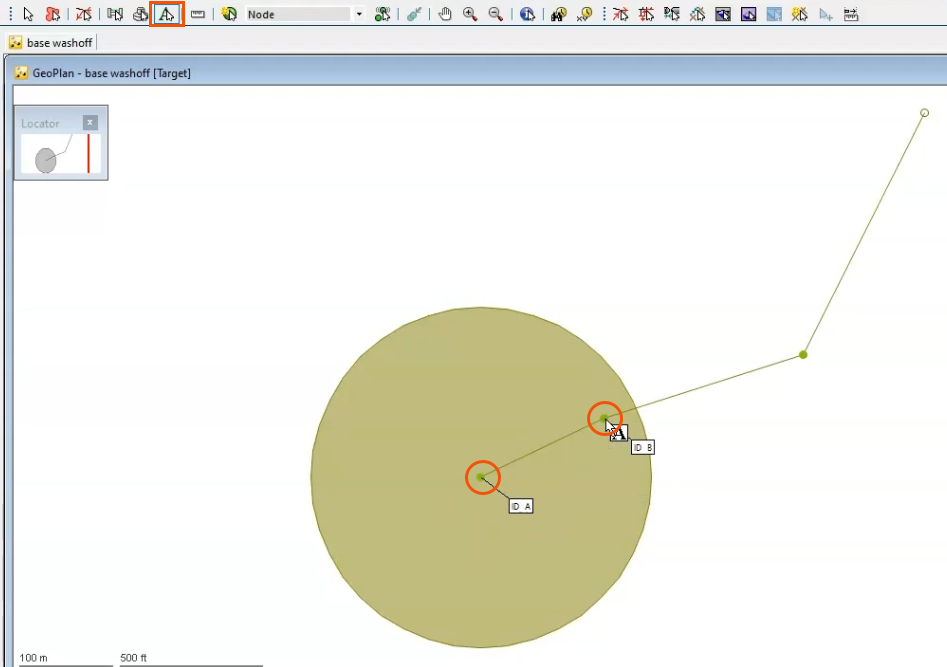Click the ID B label
This screenshot has height=667, width=947.
[643, 448]
